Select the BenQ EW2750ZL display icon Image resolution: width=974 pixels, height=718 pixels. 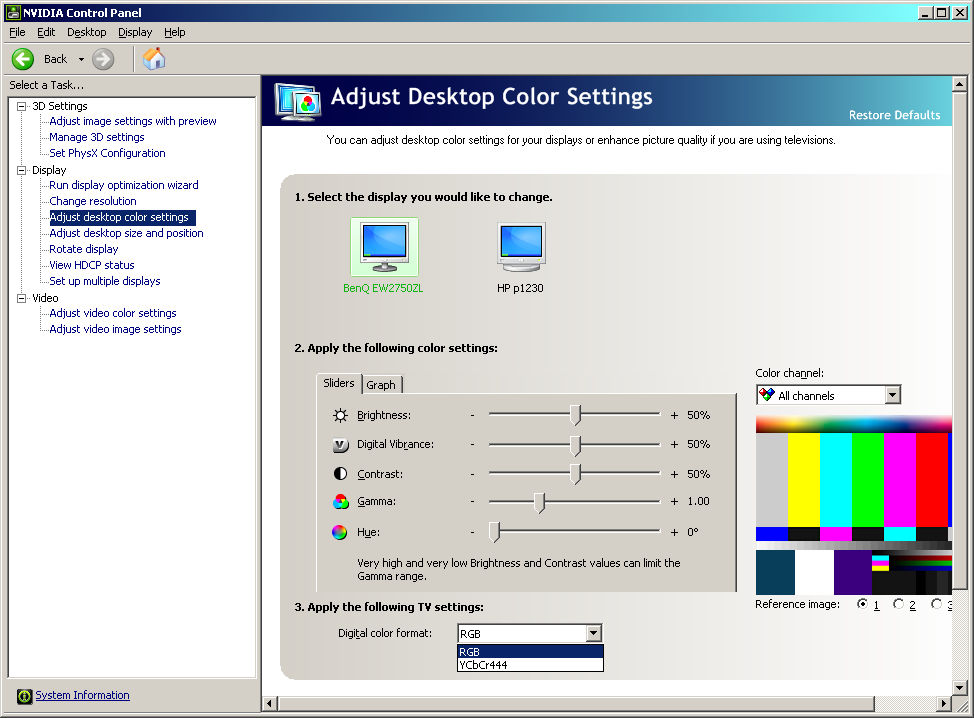[385, 247]
